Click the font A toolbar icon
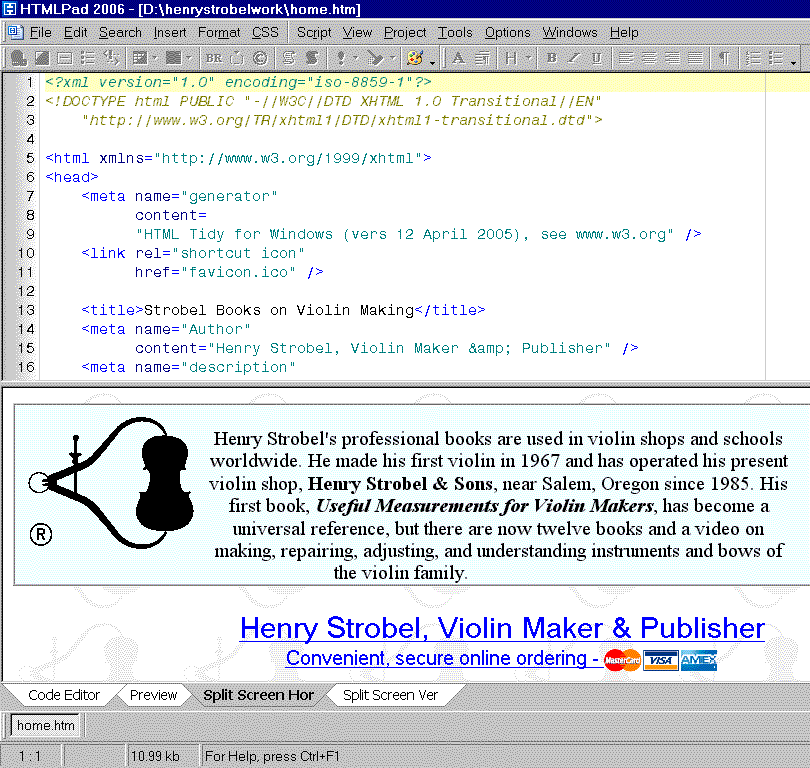This screenshot has width=810, height=768. click(458, 58)
